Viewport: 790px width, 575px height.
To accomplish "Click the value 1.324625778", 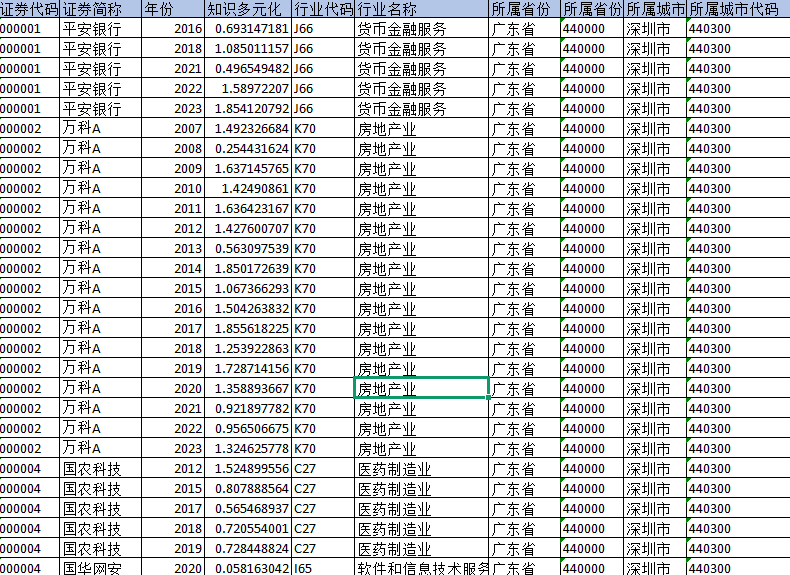I will [252, 449].
